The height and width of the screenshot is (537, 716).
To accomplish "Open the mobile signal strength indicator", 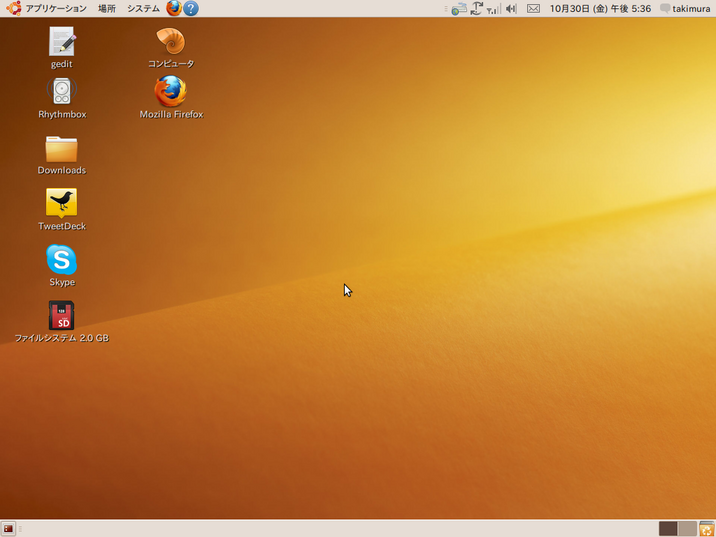I will coord(493,9).
